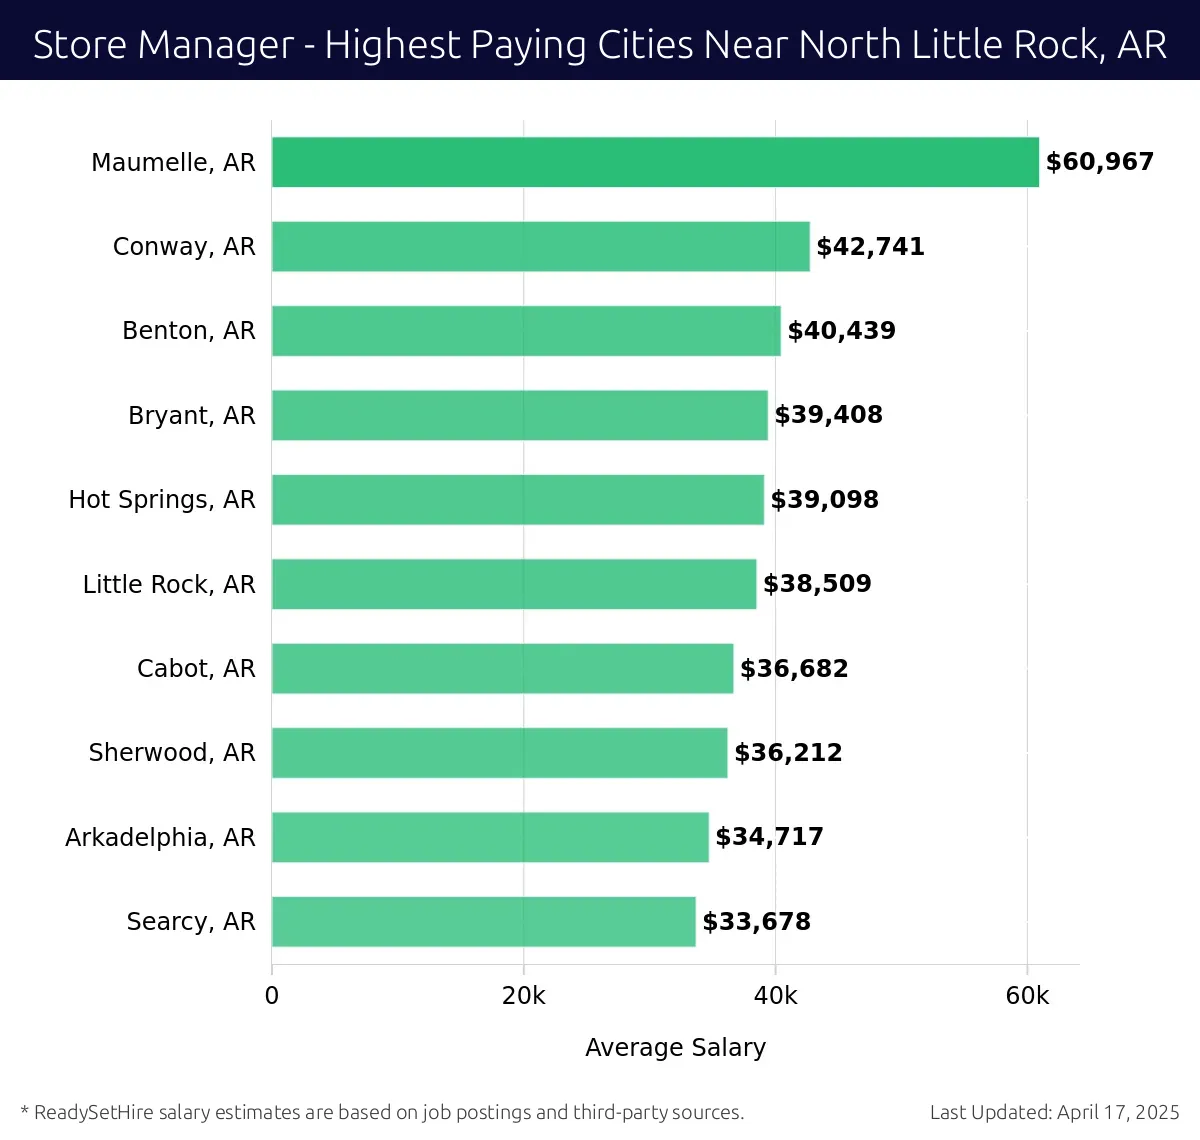Viewport: 1200px width, 1140px height.
Task: Click the Sherwood, AR label
Action: pos(172,753)
